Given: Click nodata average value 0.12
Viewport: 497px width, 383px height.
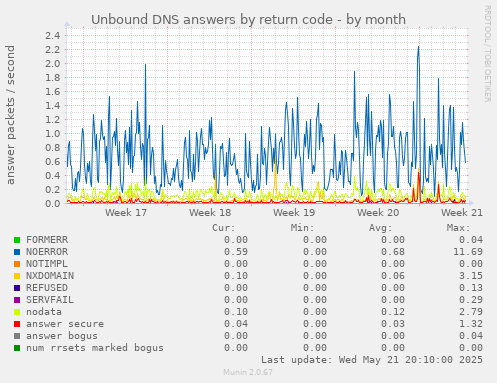Looking at the screenshot, I should (x=393, y=312).
